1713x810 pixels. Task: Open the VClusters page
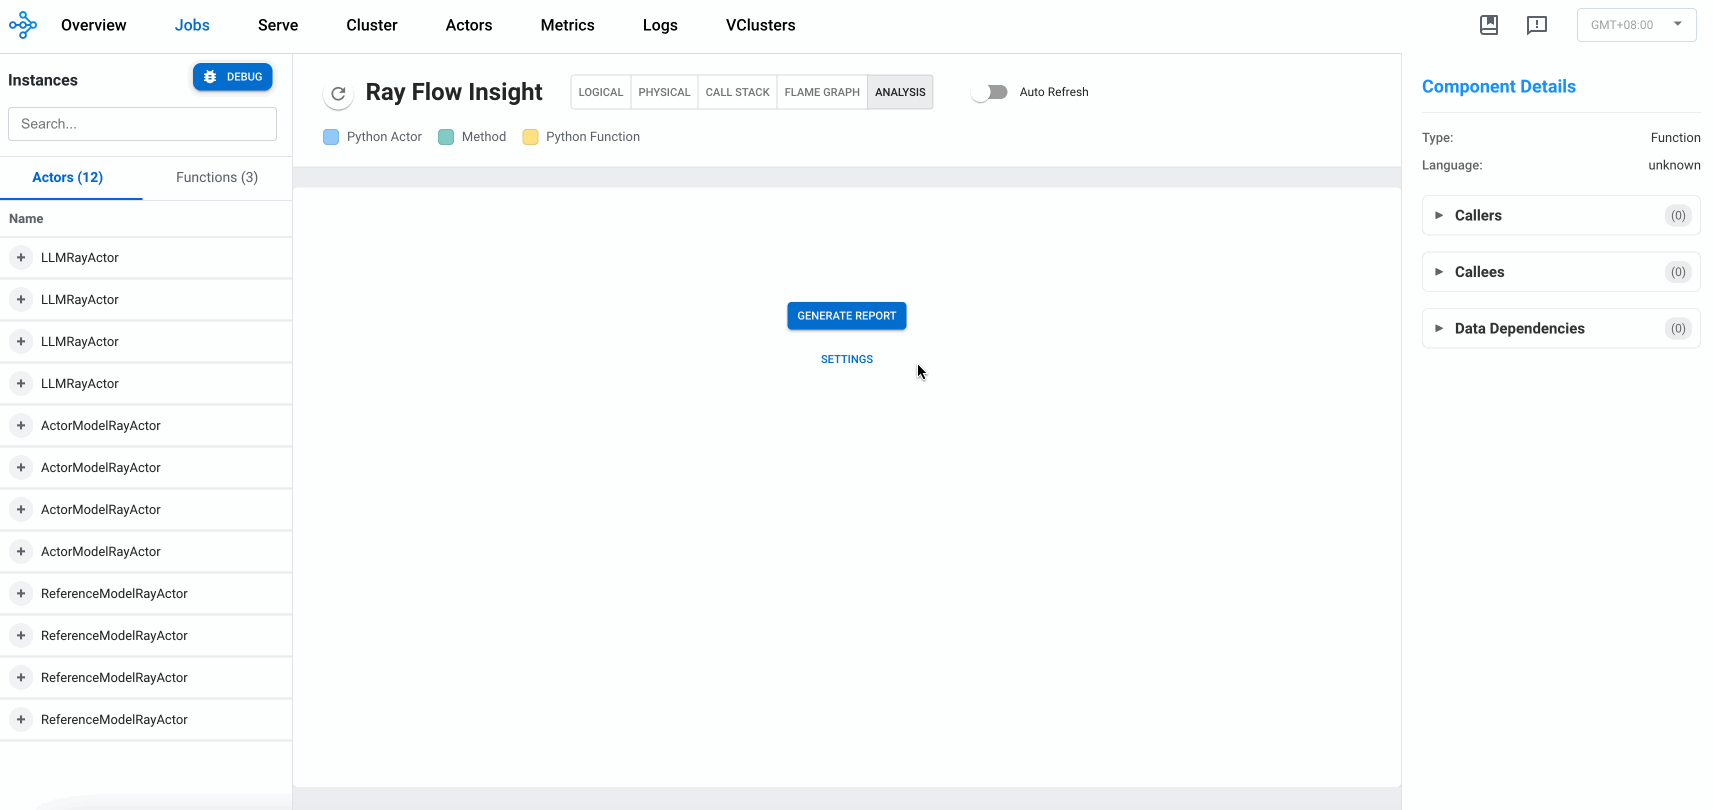(761, 25)
